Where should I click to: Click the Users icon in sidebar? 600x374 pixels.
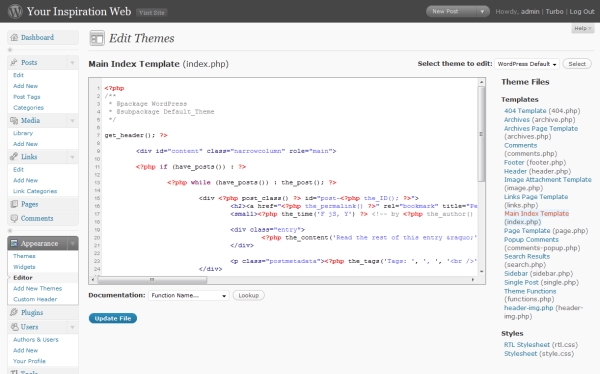pos(14,327)
